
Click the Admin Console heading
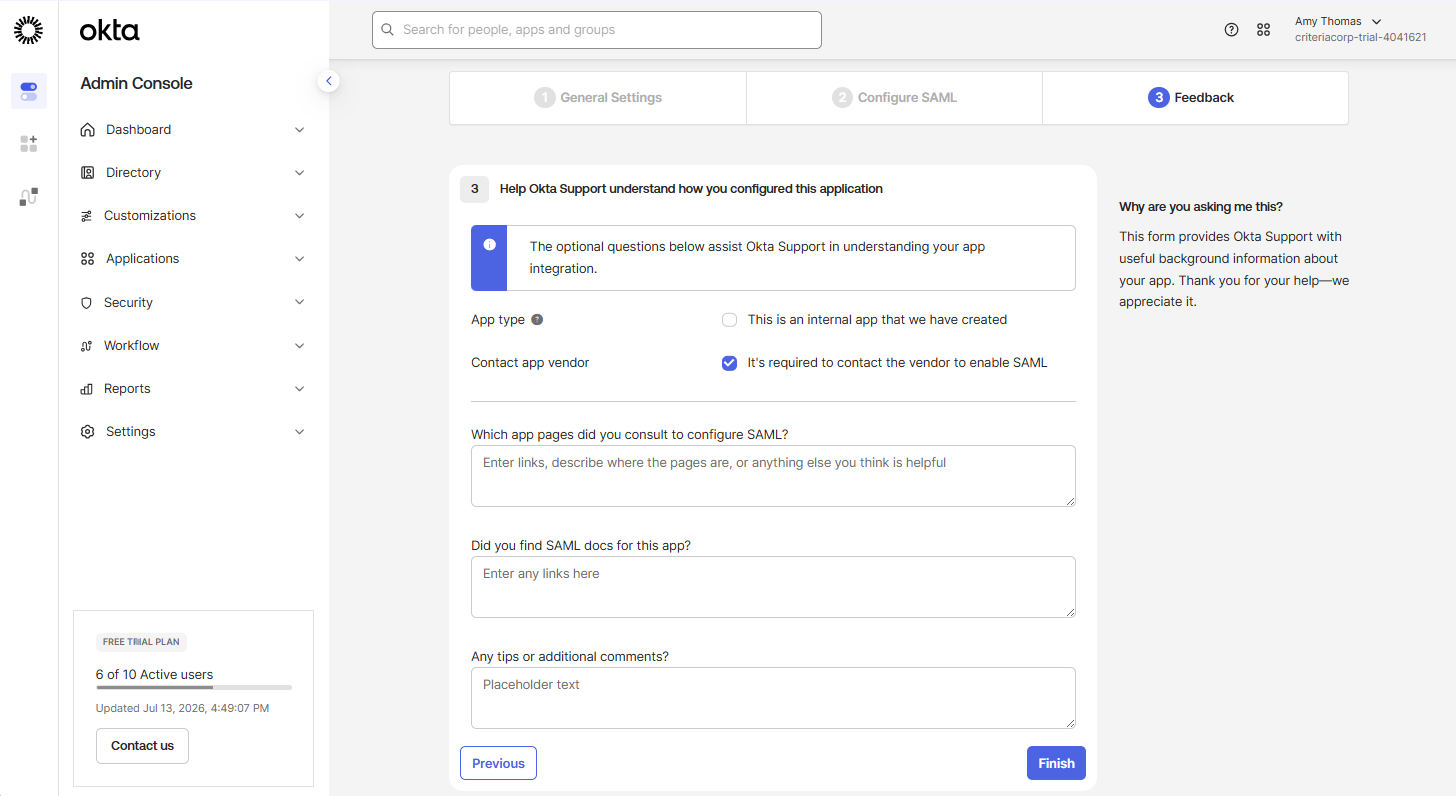point(136,84)
